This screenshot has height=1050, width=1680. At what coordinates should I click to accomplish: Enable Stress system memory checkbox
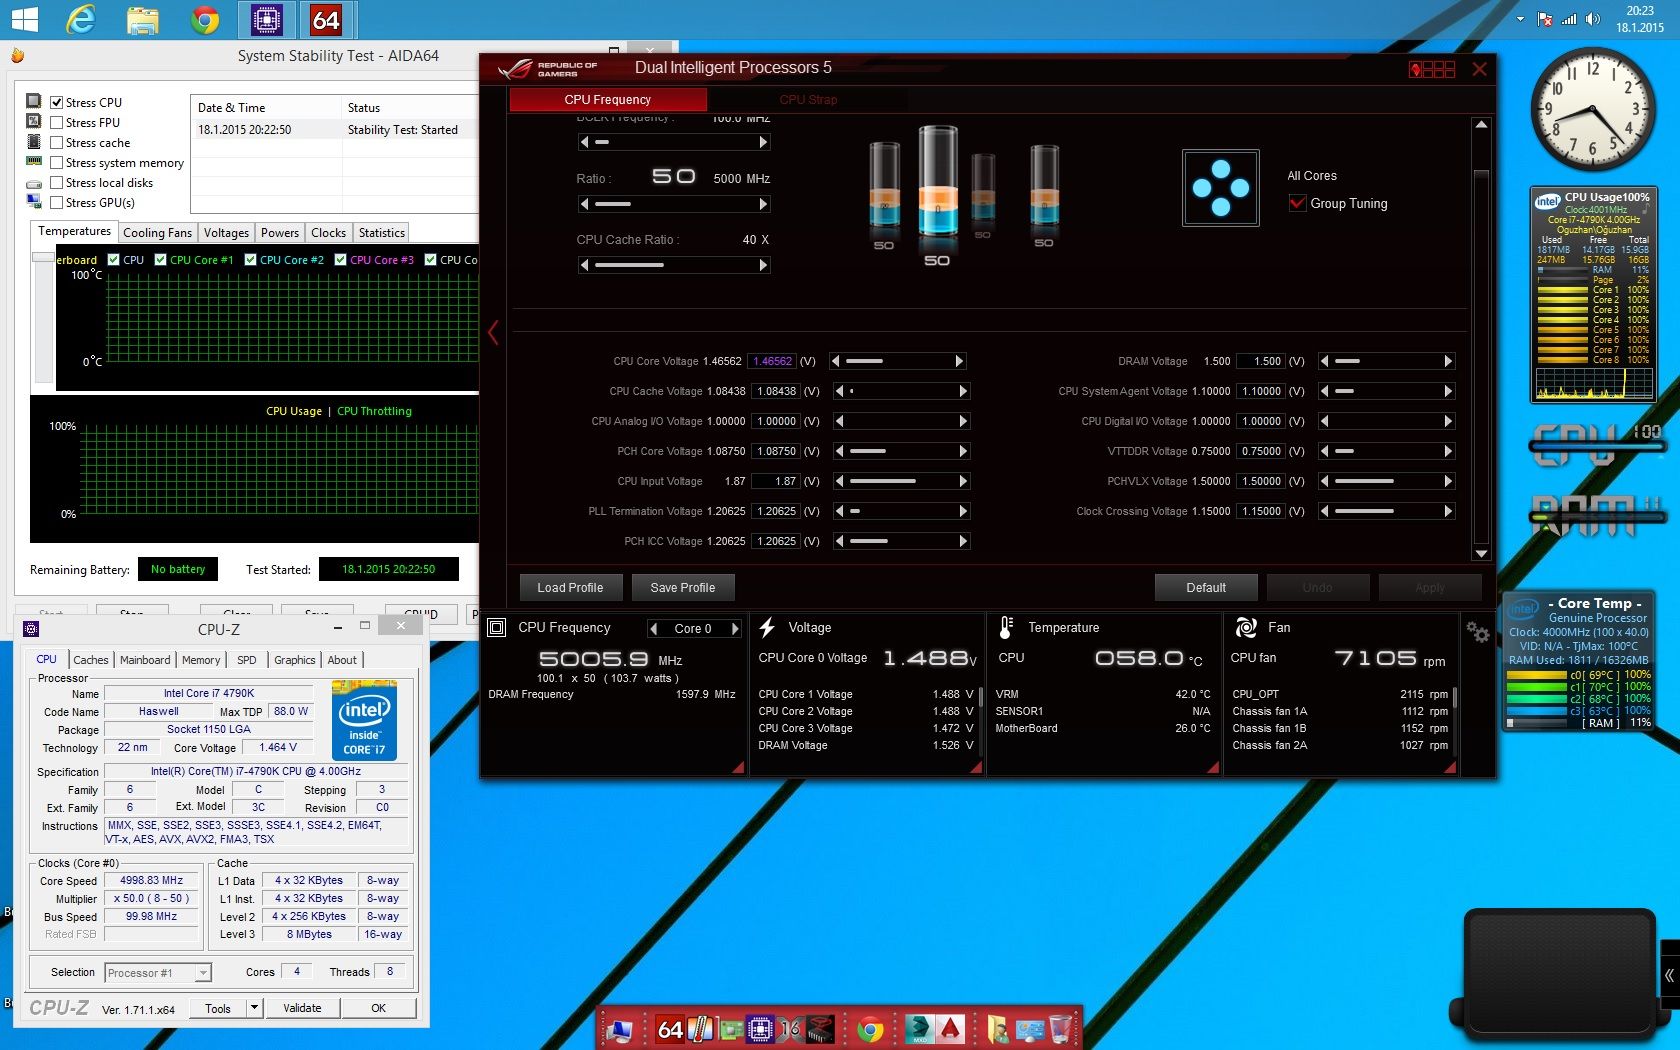(x=58, y=162)
